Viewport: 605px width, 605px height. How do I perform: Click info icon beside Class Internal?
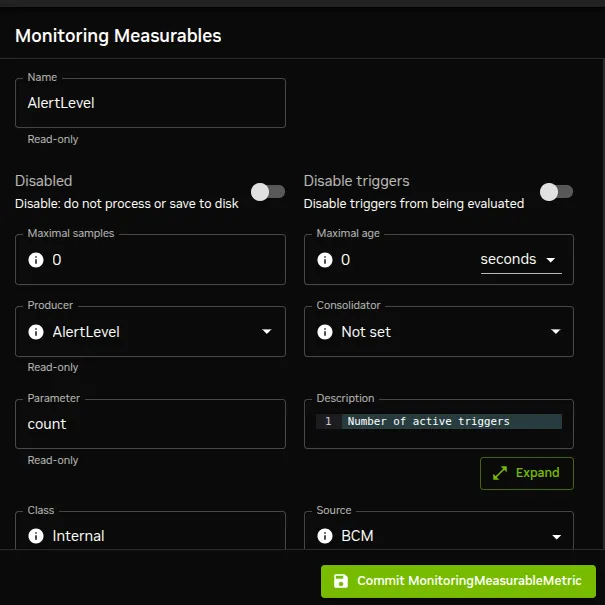click(x=36, y=536)
